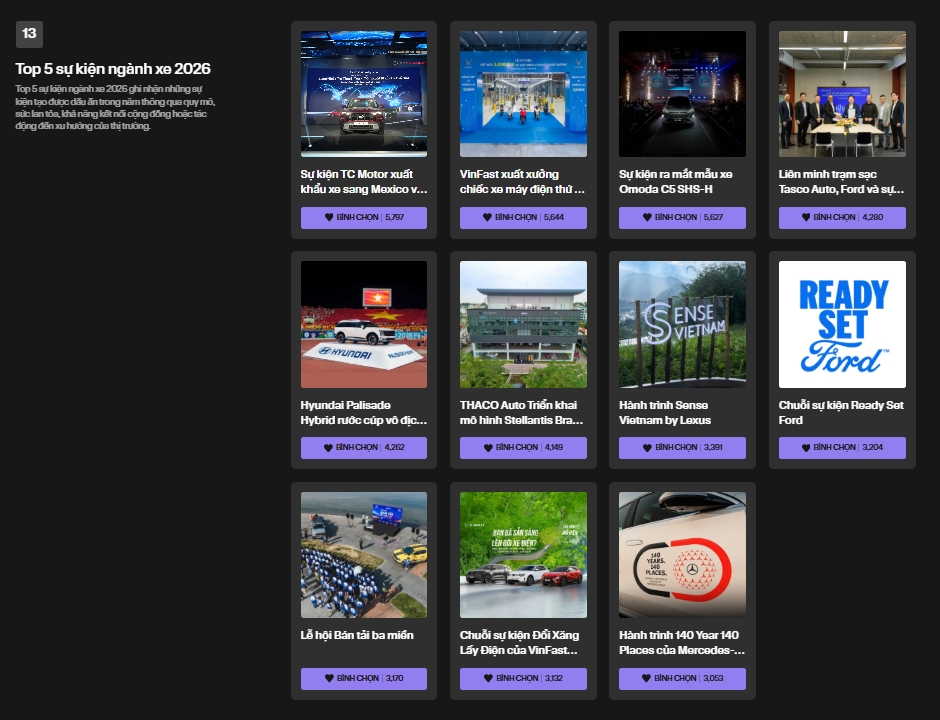Open title 'Hành trình Sense Vietnam by Lexus'
This screenshot has width=940, height=720.
click(x=665, y=412)
